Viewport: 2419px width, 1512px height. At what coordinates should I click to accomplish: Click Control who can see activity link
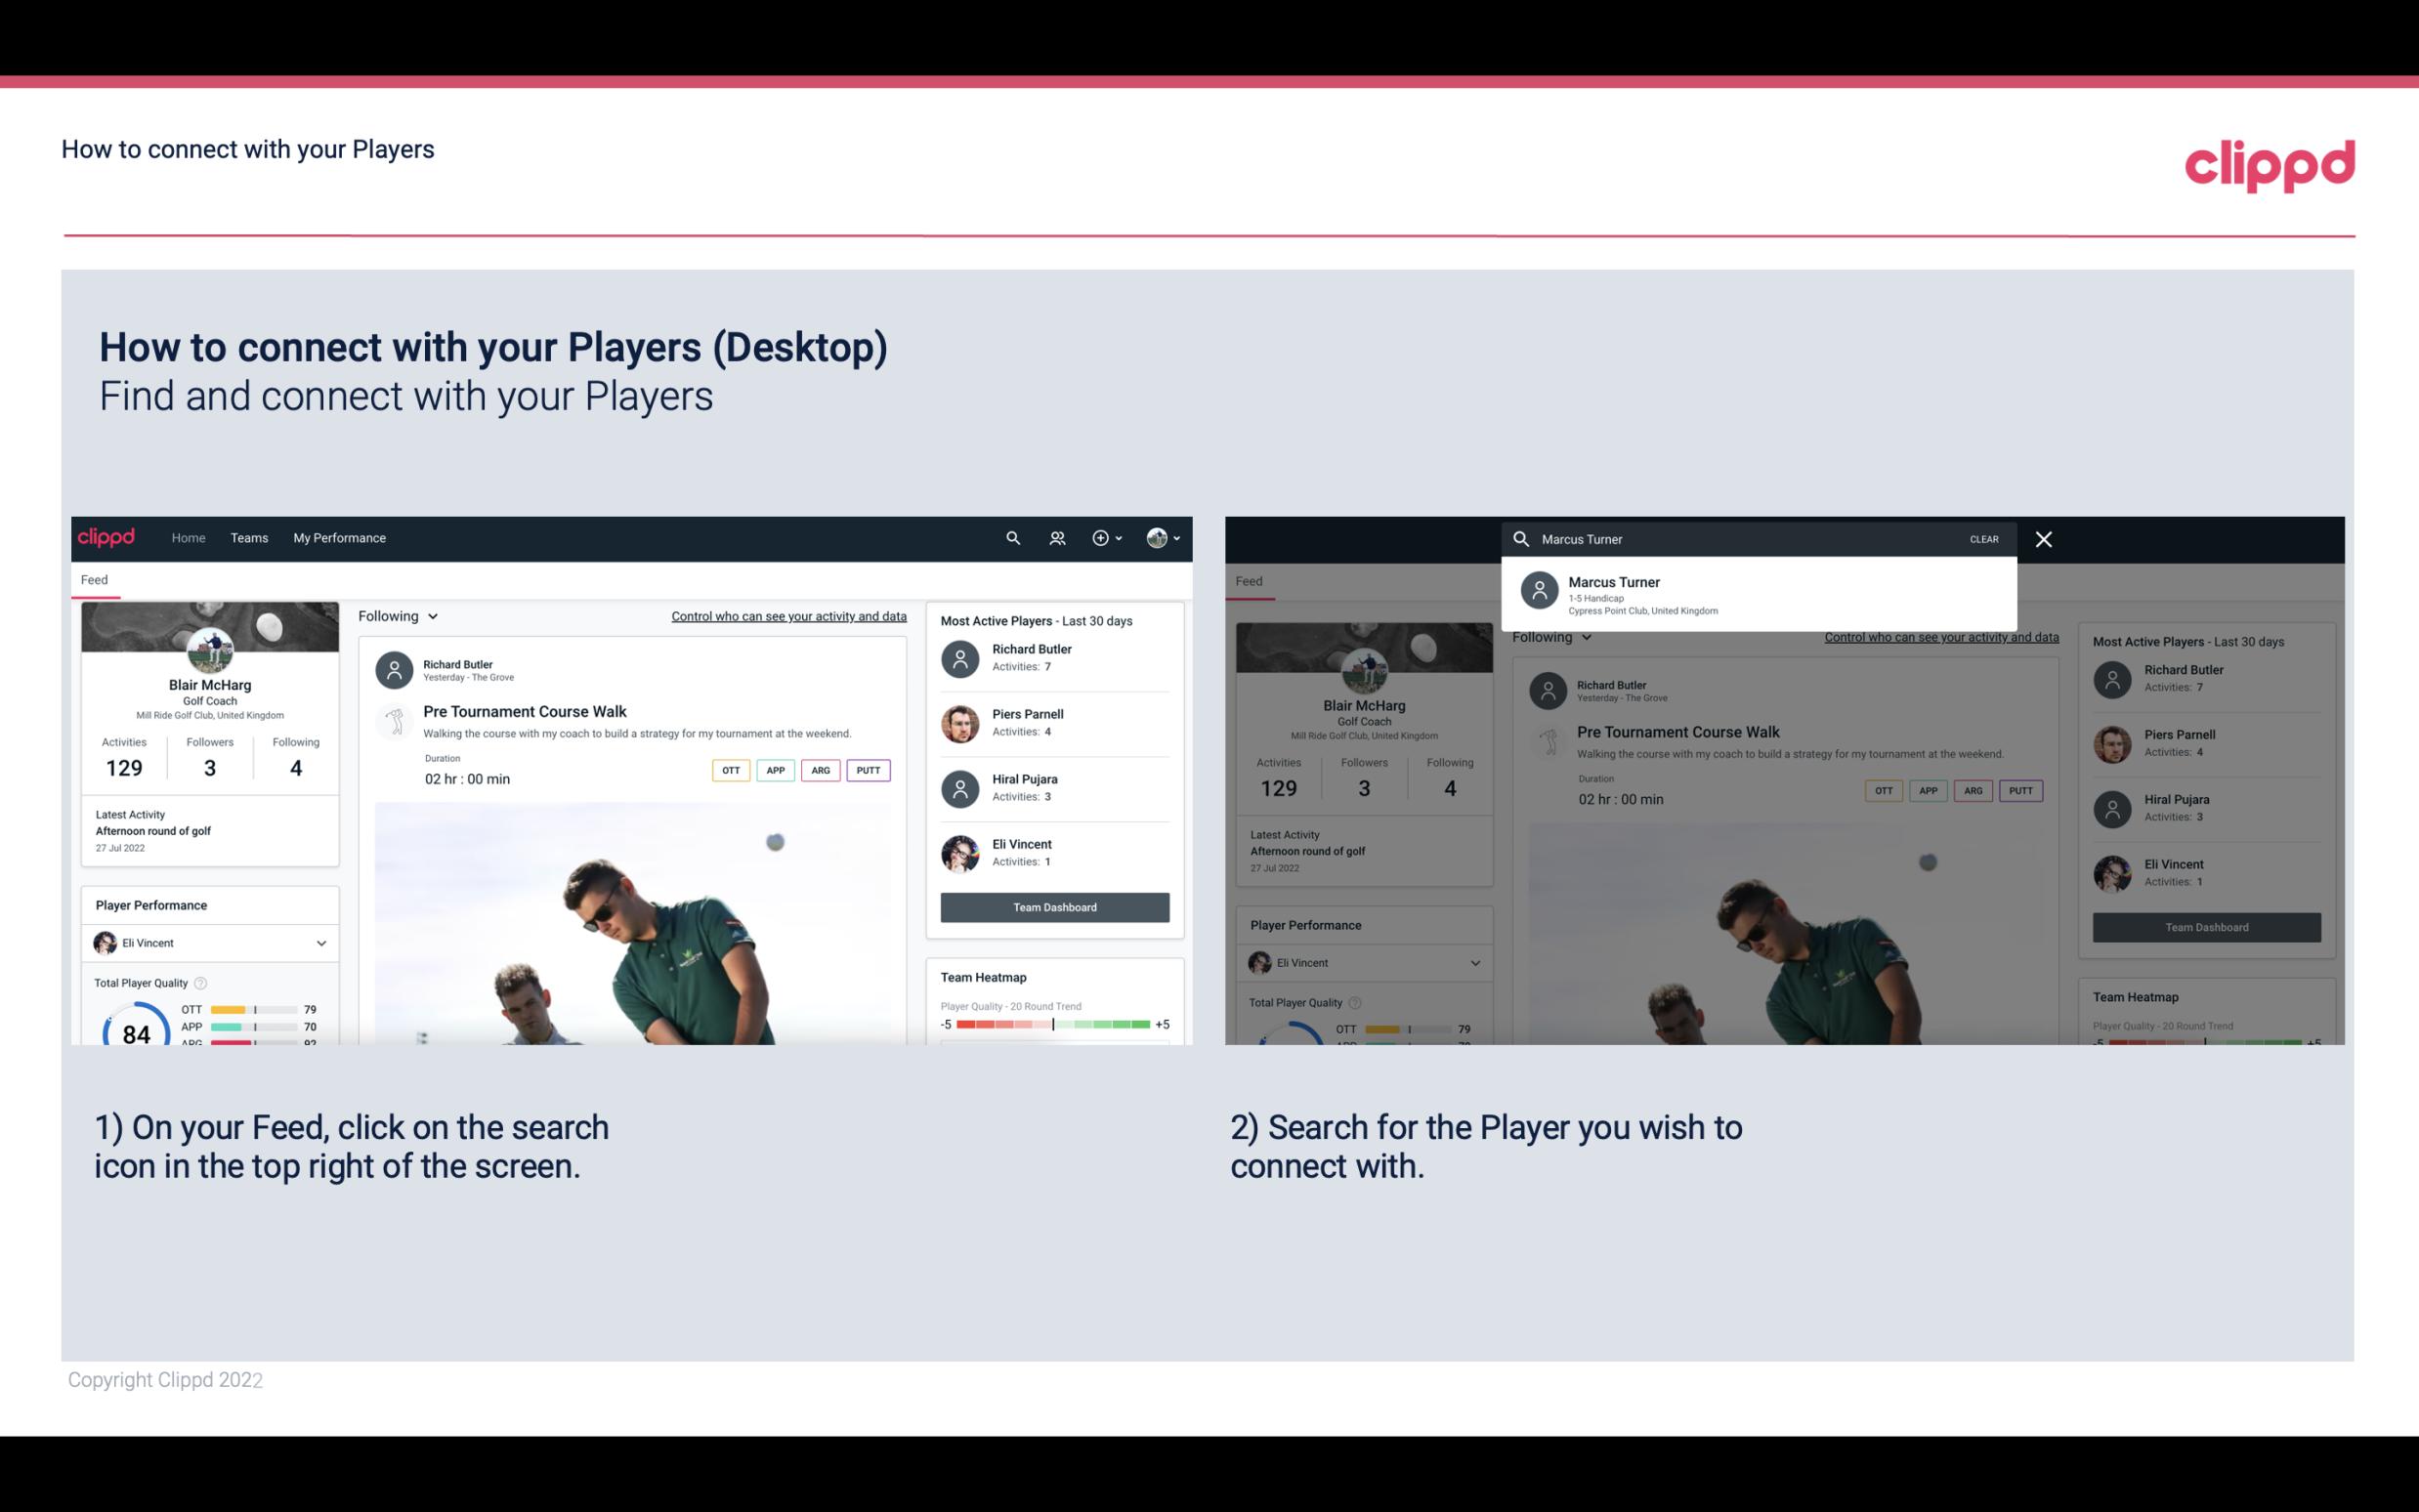[787, 616]
